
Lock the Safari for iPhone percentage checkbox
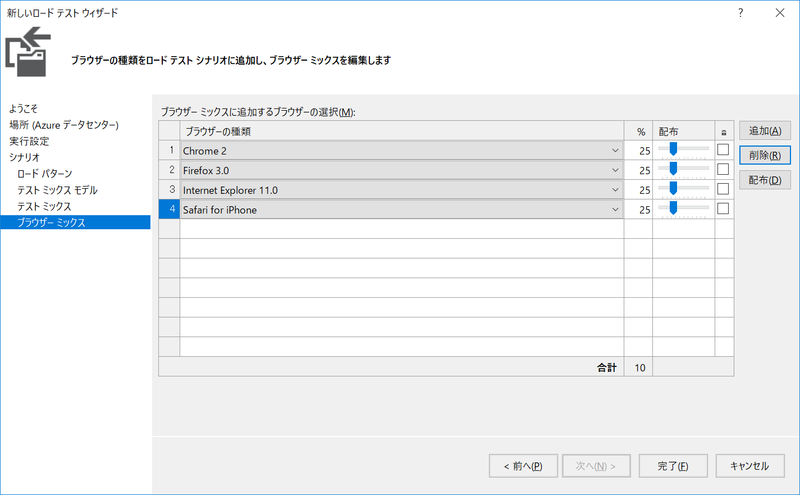(723, 208)
